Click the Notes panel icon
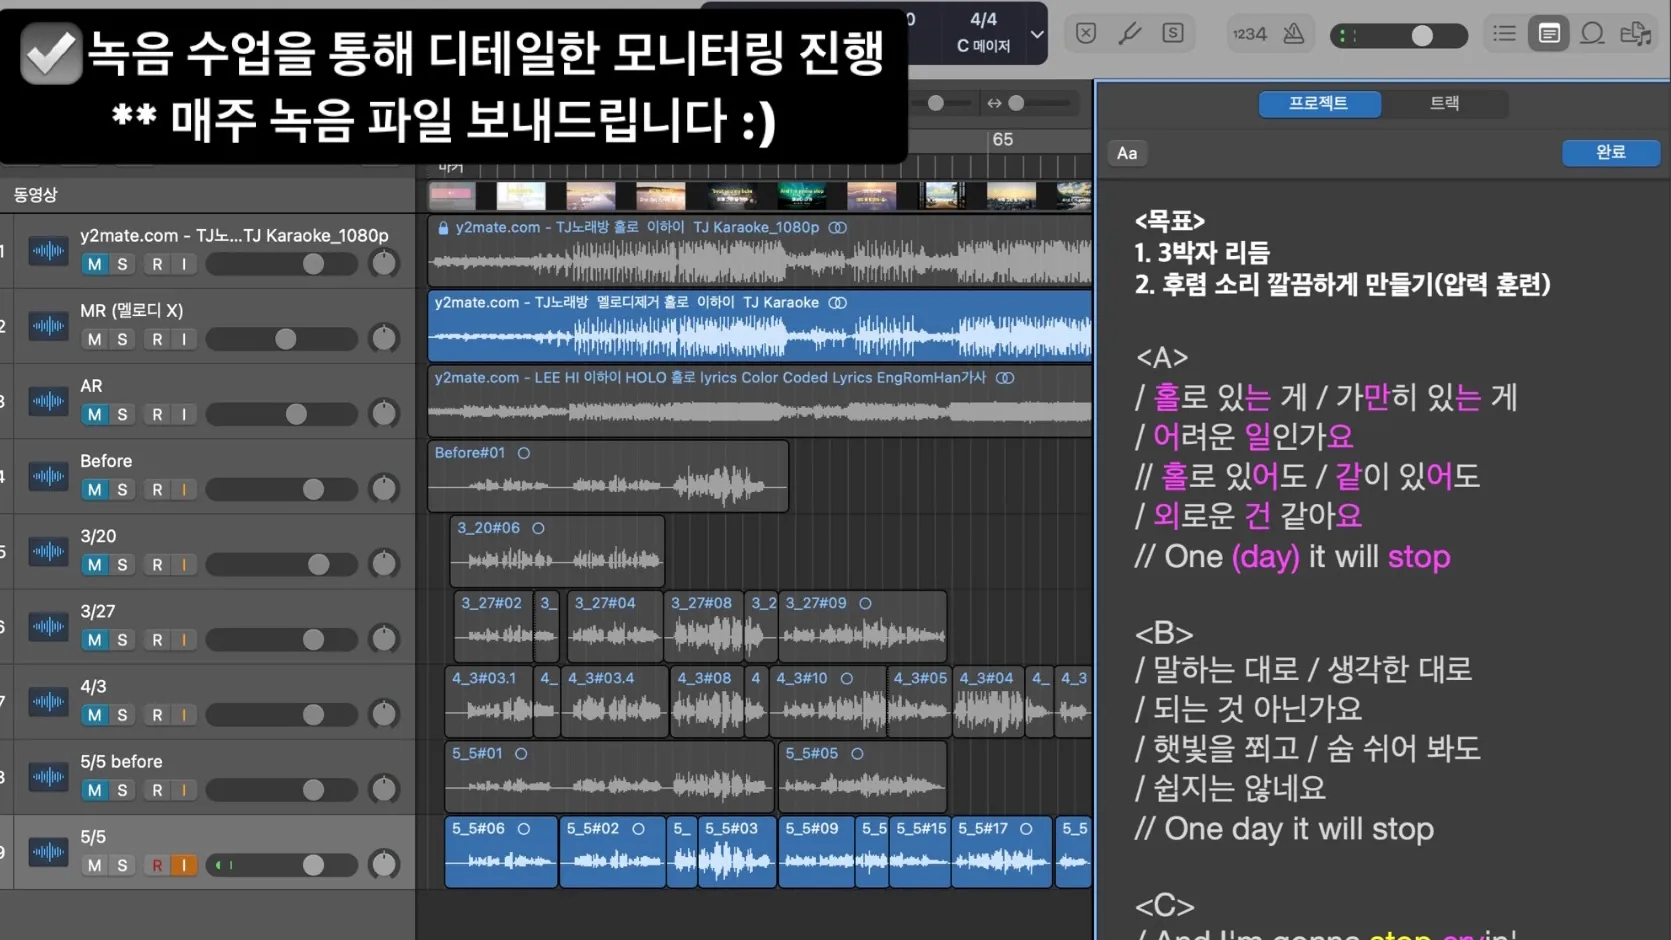The height and width of the screenshot is (940, 1671). (1548, 34)
